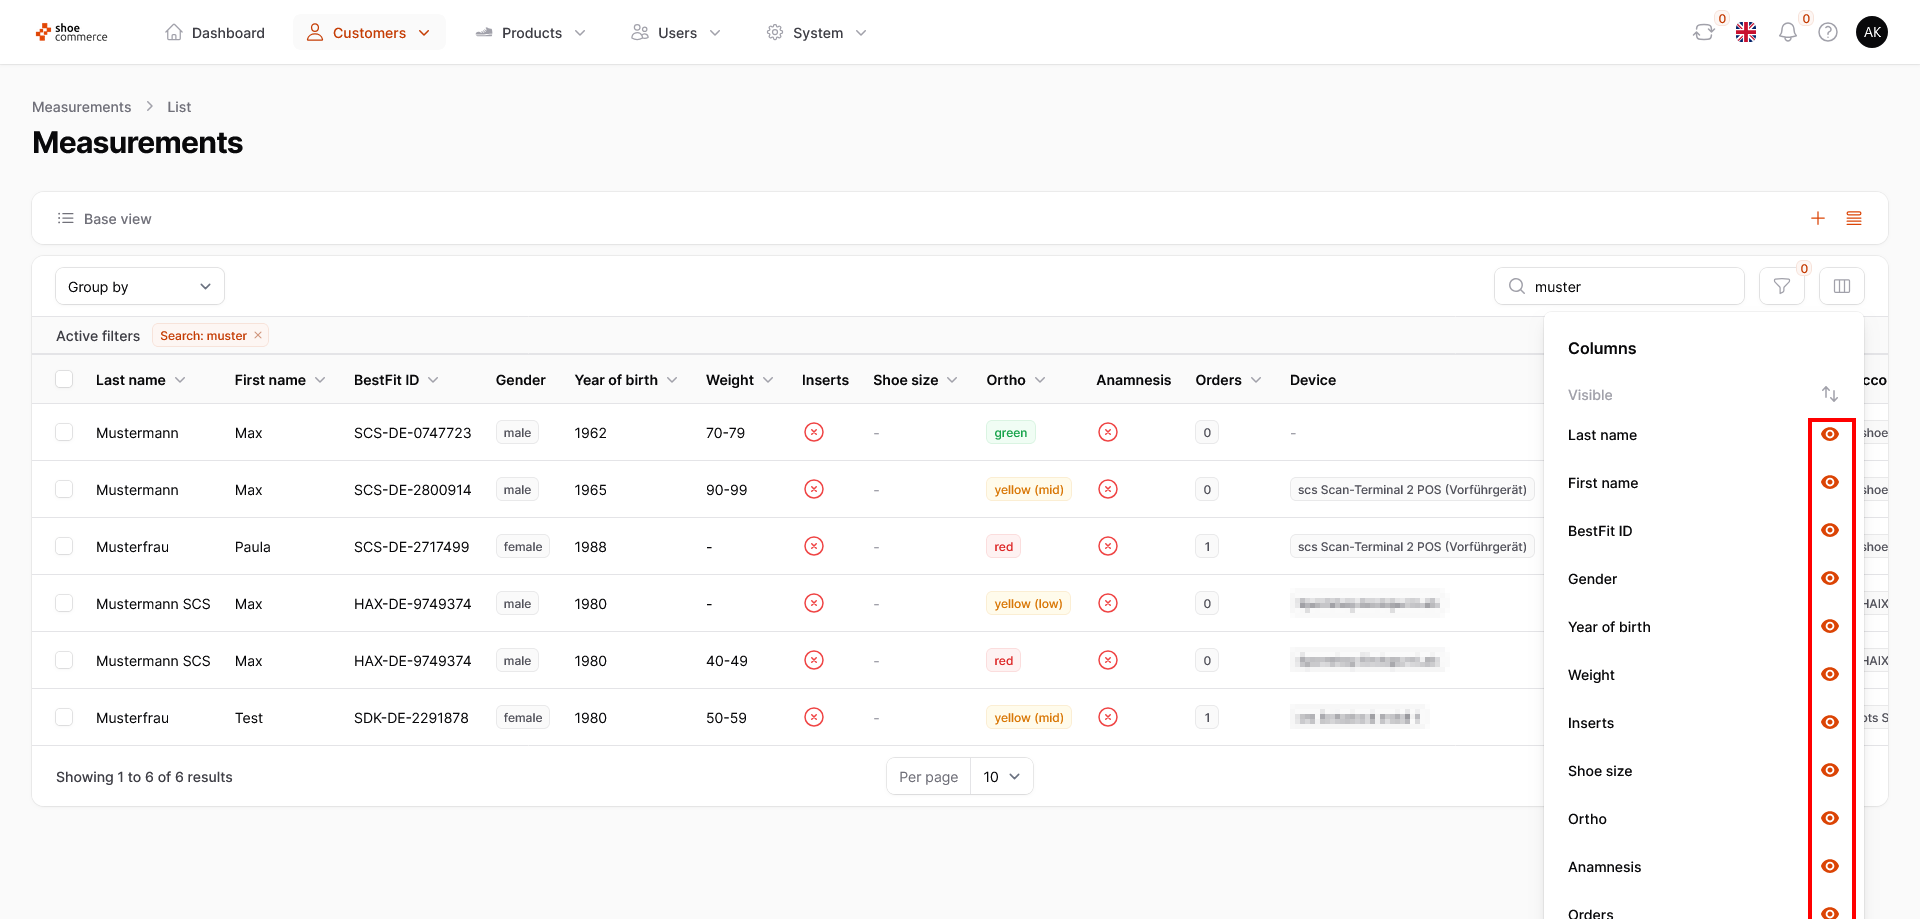
Task: Open the orange view list icon
Action: click(1853, 219)
